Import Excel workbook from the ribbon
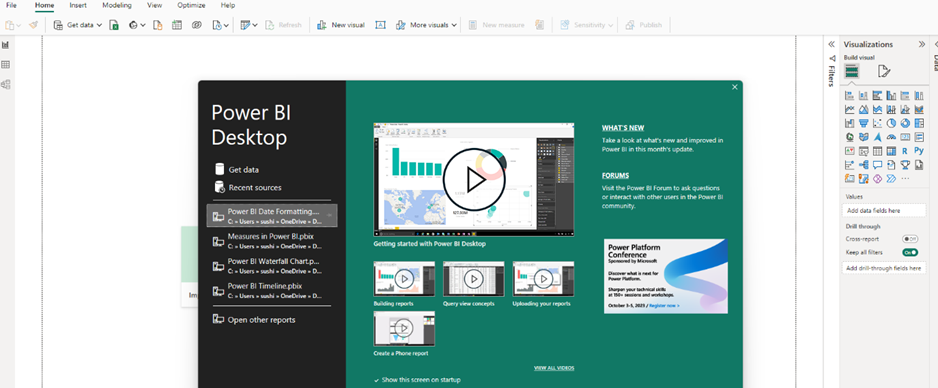938x388 pixels. click(x=114, y=25)
